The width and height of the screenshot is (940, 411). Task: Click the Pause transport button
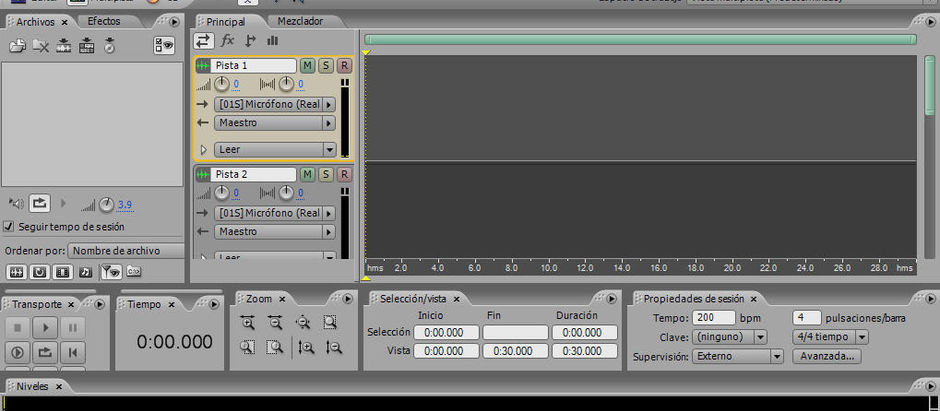tap(73, 328)
